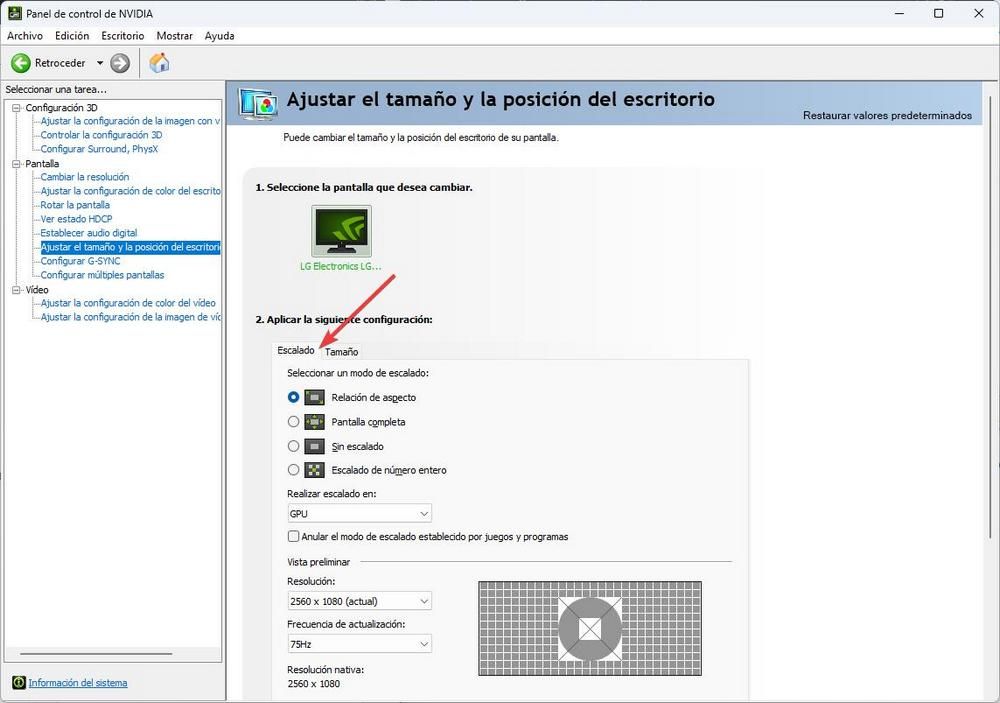Open Configurar G-SYNC
Image resolution: width=1000 pixels, height=703 pixels.
point(80,261)
